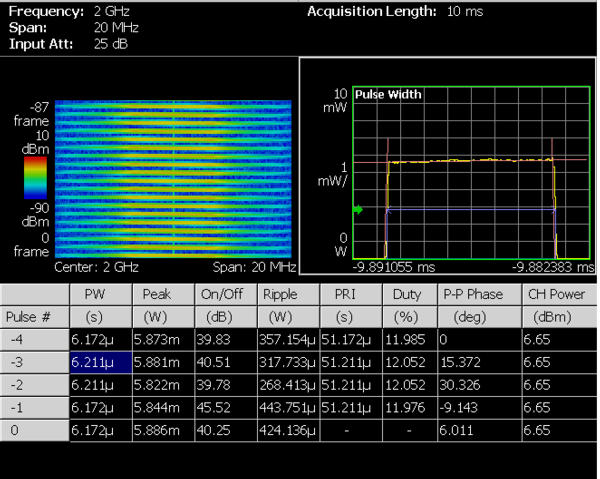Click the green arrow marker beside the pulse graph
This screenshot has width=600, height=479.
[x=358, y=209]
